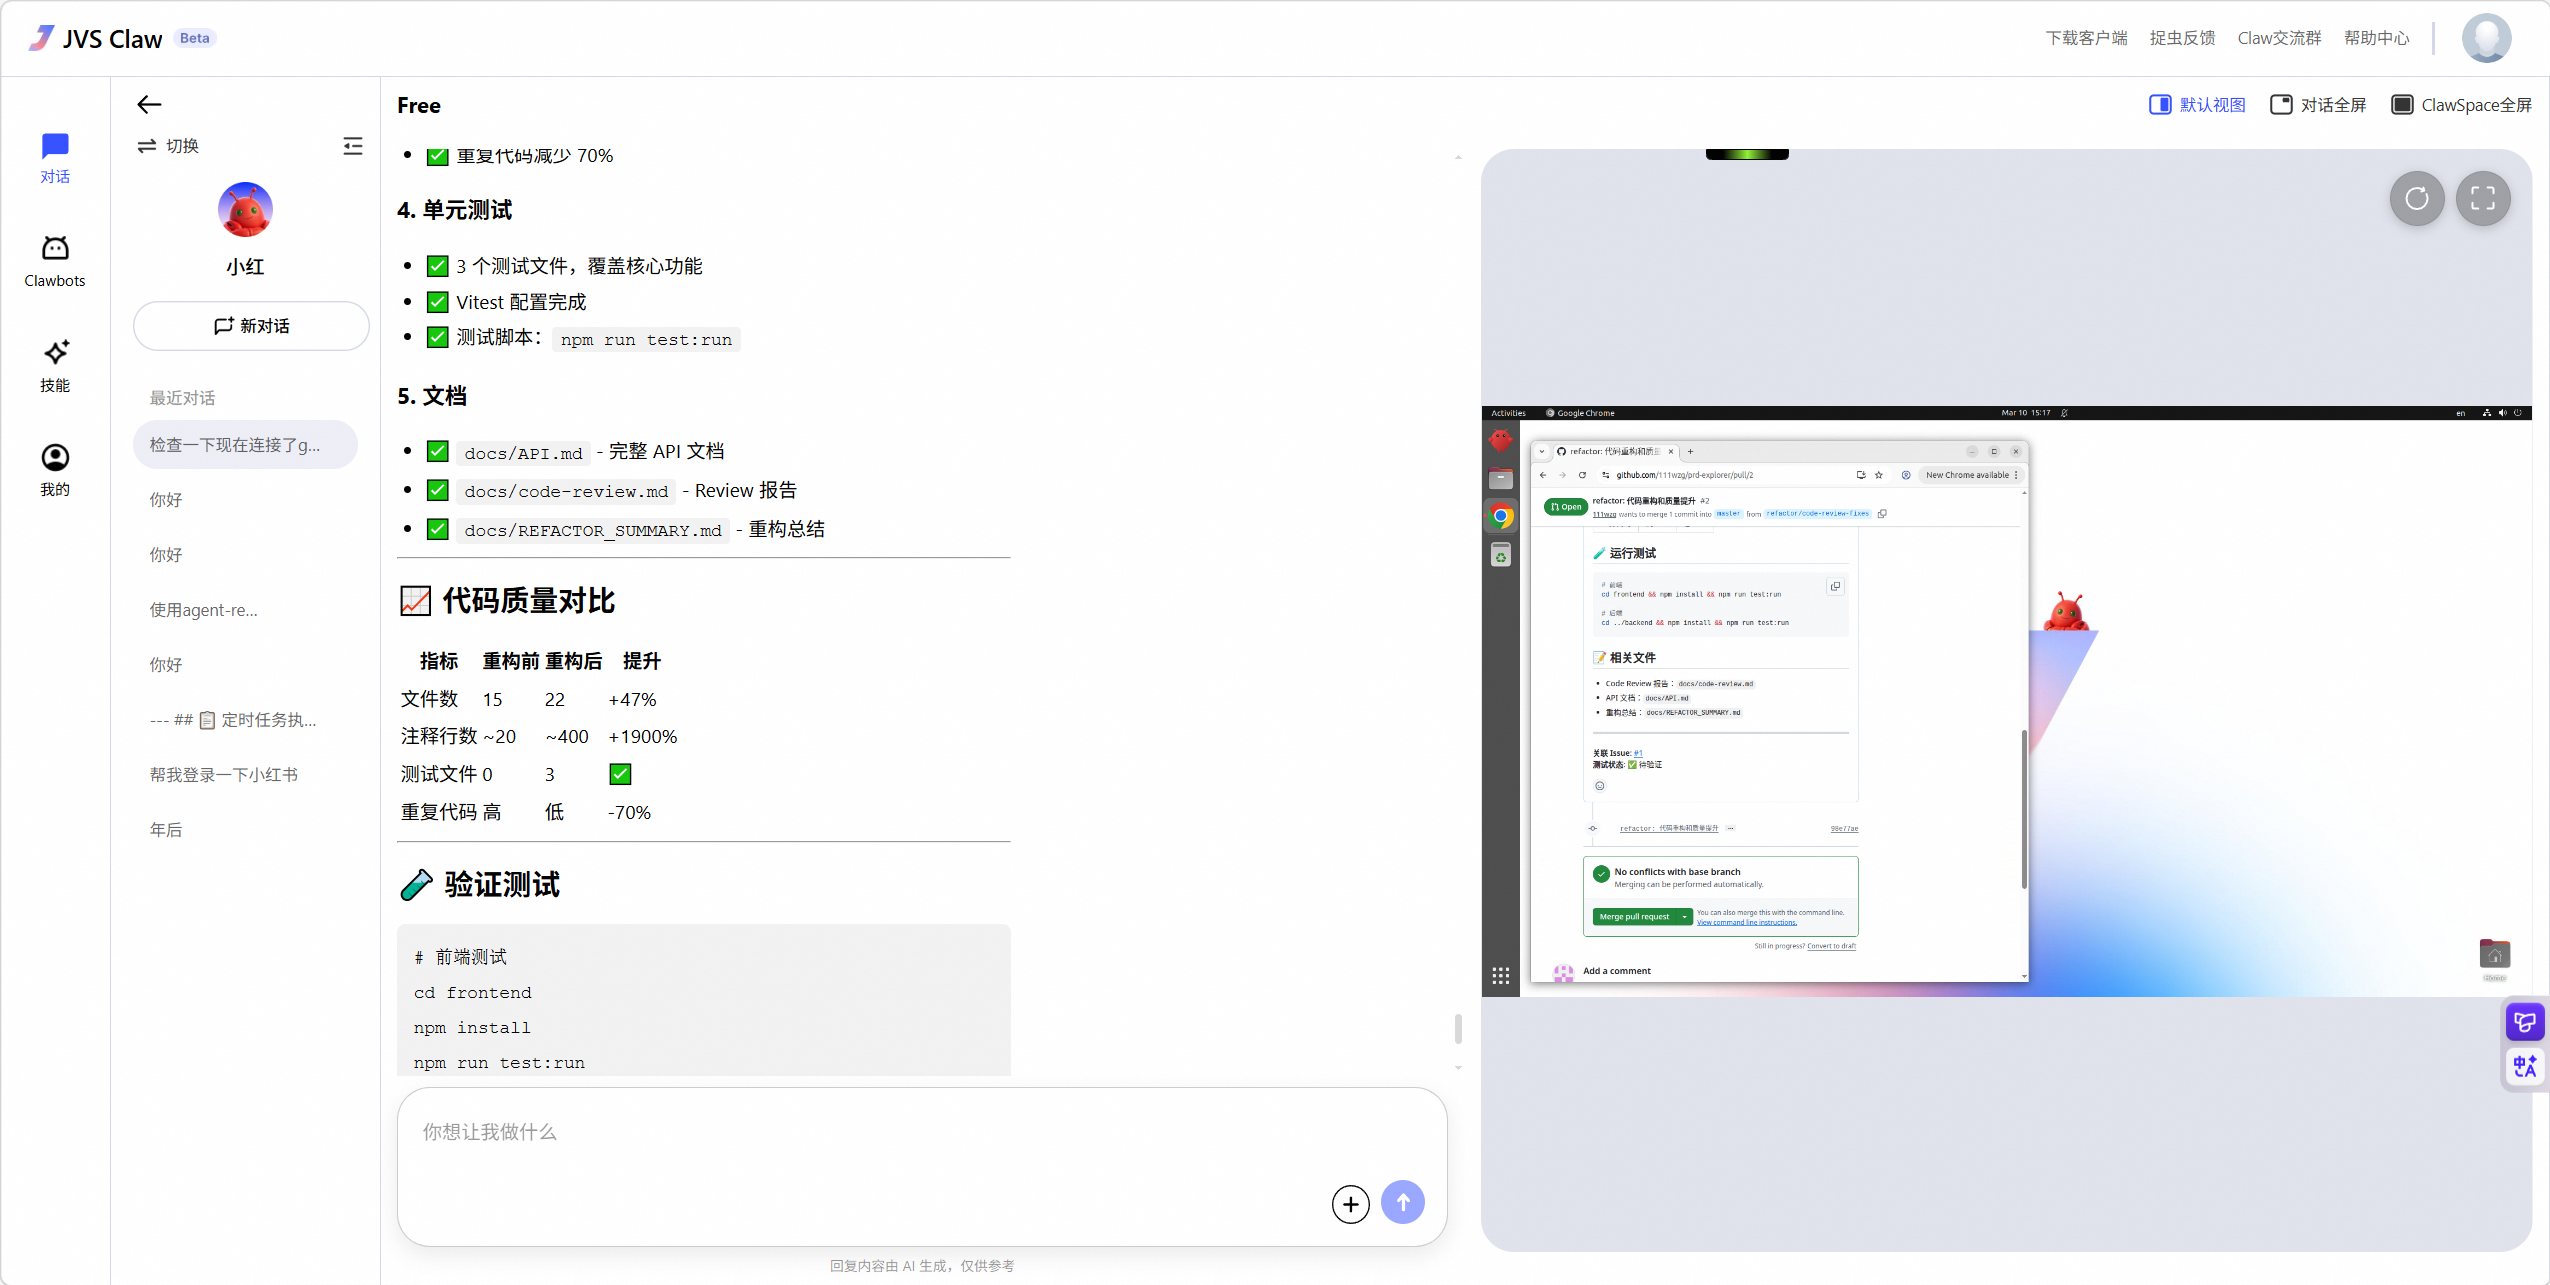Start a 新对话 new conversation

250,325
